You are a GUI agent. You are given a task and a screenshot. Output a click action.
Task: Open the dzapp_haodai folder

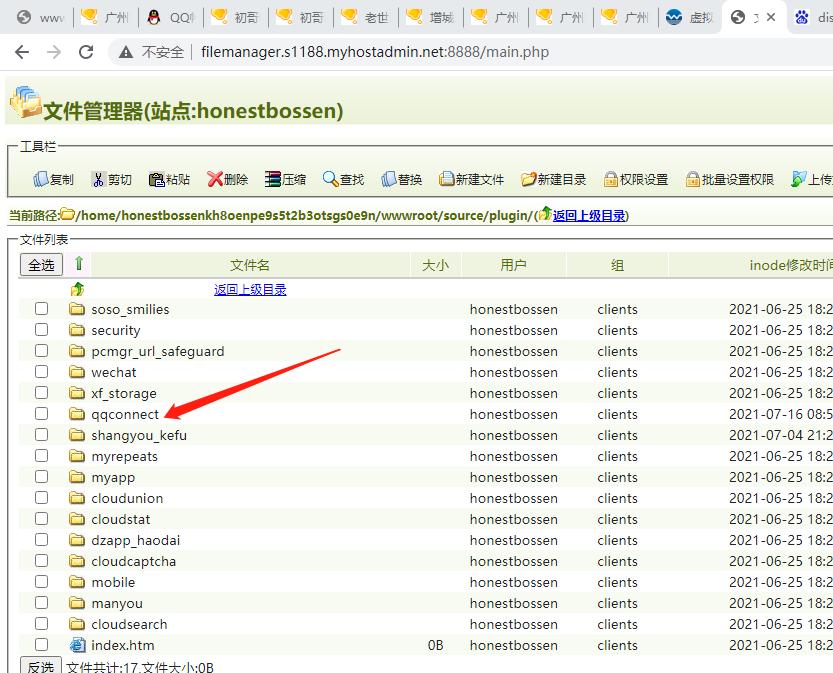[x=135, y=540]
